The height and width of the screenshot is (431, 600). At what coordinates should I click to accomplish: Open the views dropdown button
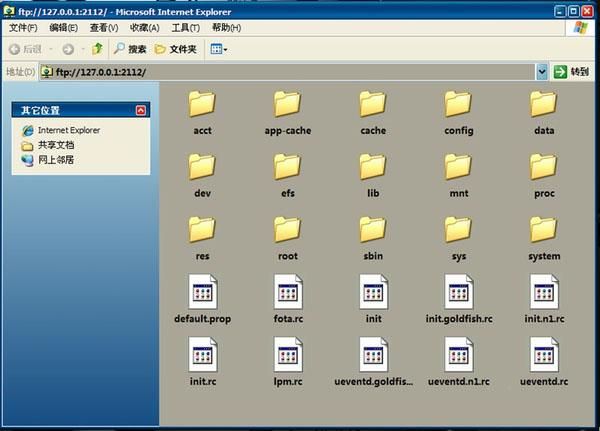(x=219, y=48)
